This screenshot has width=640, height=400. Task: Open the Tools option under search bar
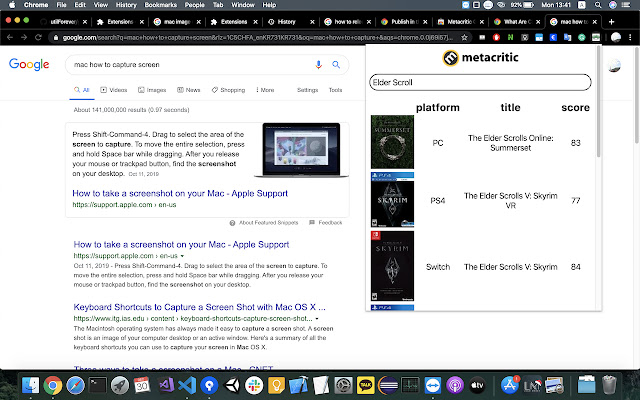coord(335,90)
